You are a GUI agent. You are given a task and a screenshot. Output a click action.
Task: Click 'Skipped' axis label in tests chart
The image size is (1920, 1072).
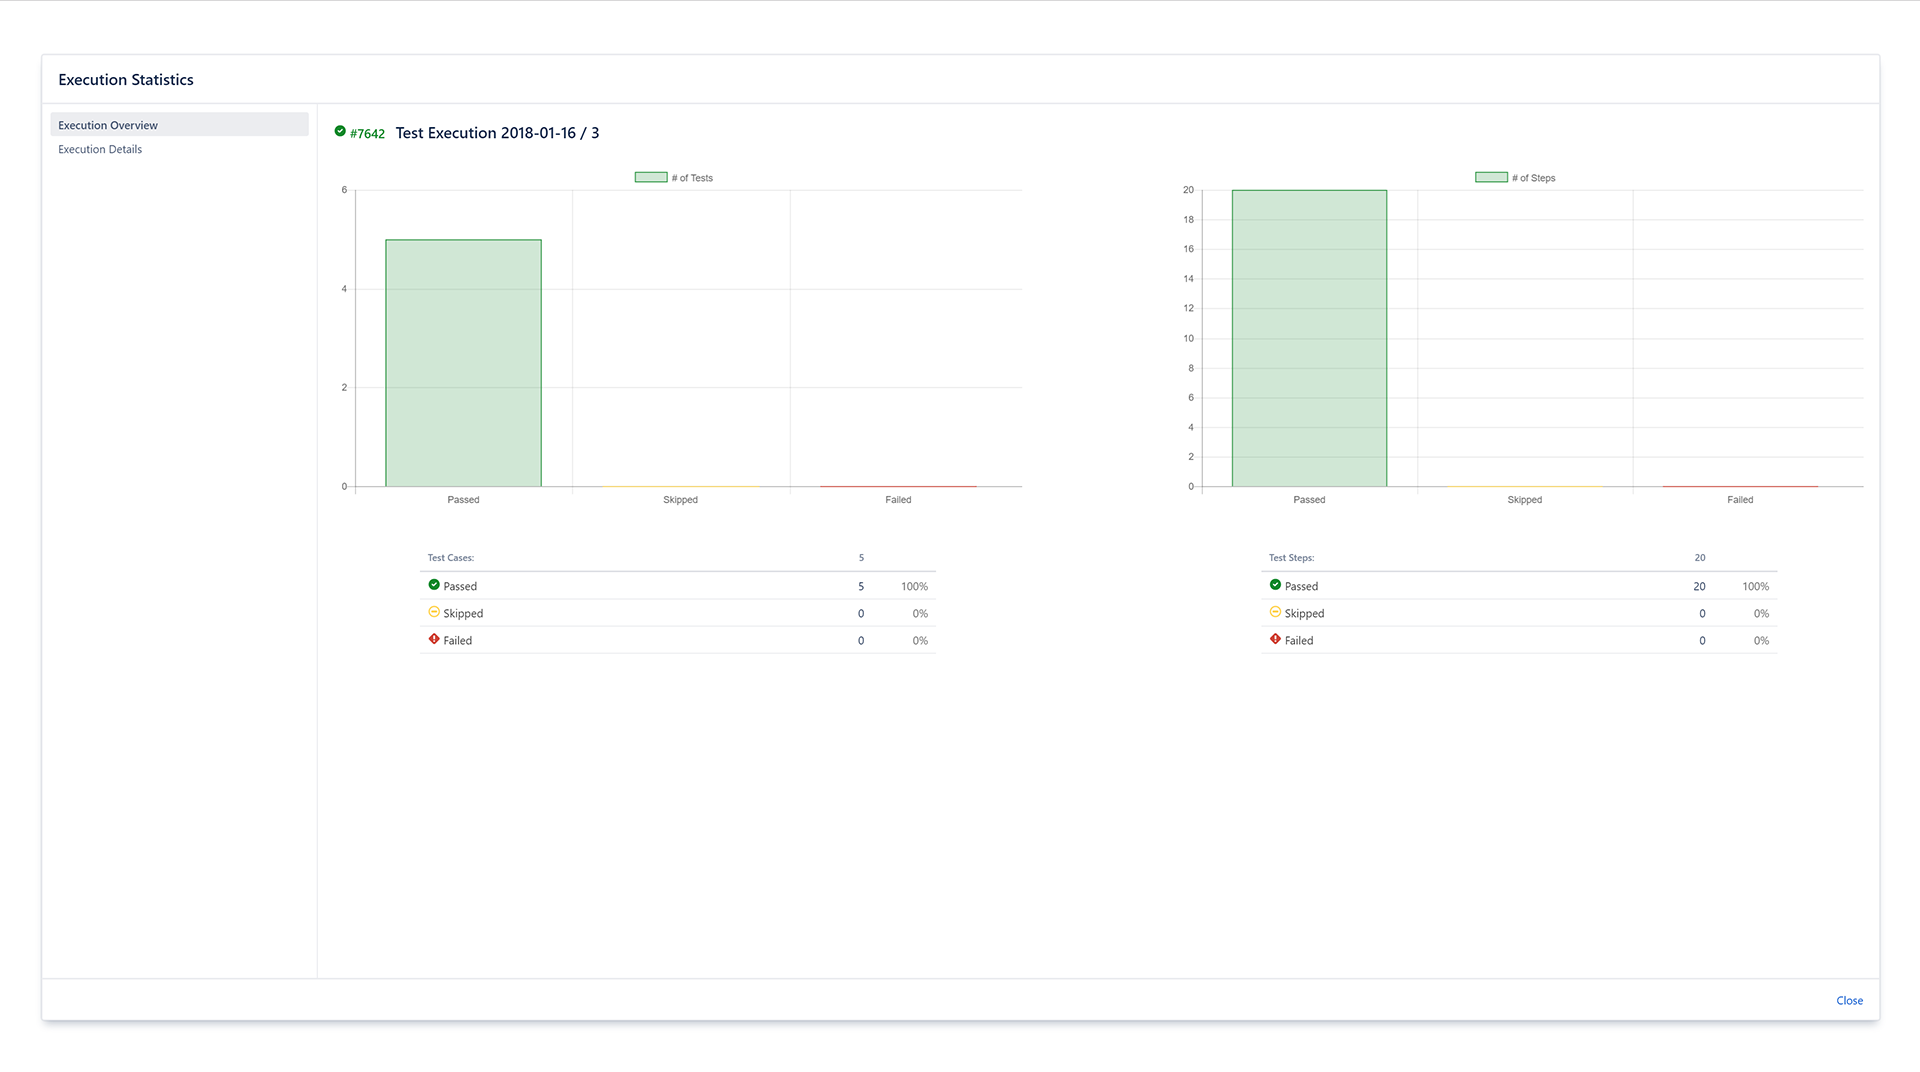(x=680, y=500)
